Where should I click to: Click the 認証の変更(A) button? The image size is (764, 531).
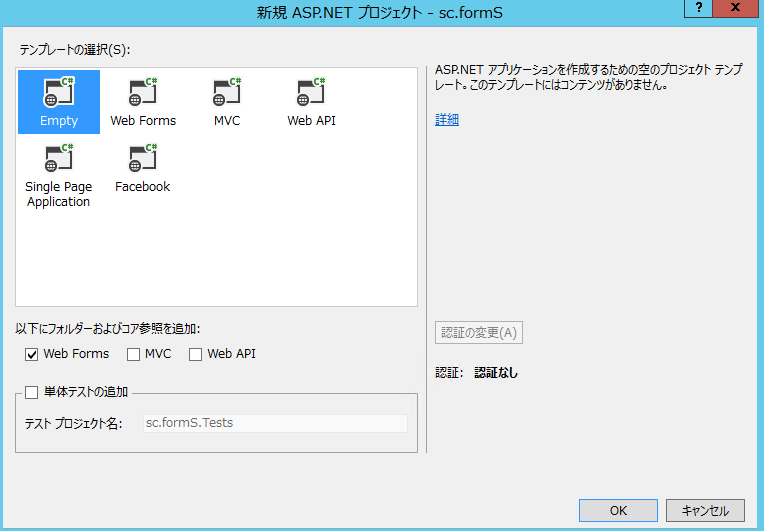pos(479,333)
